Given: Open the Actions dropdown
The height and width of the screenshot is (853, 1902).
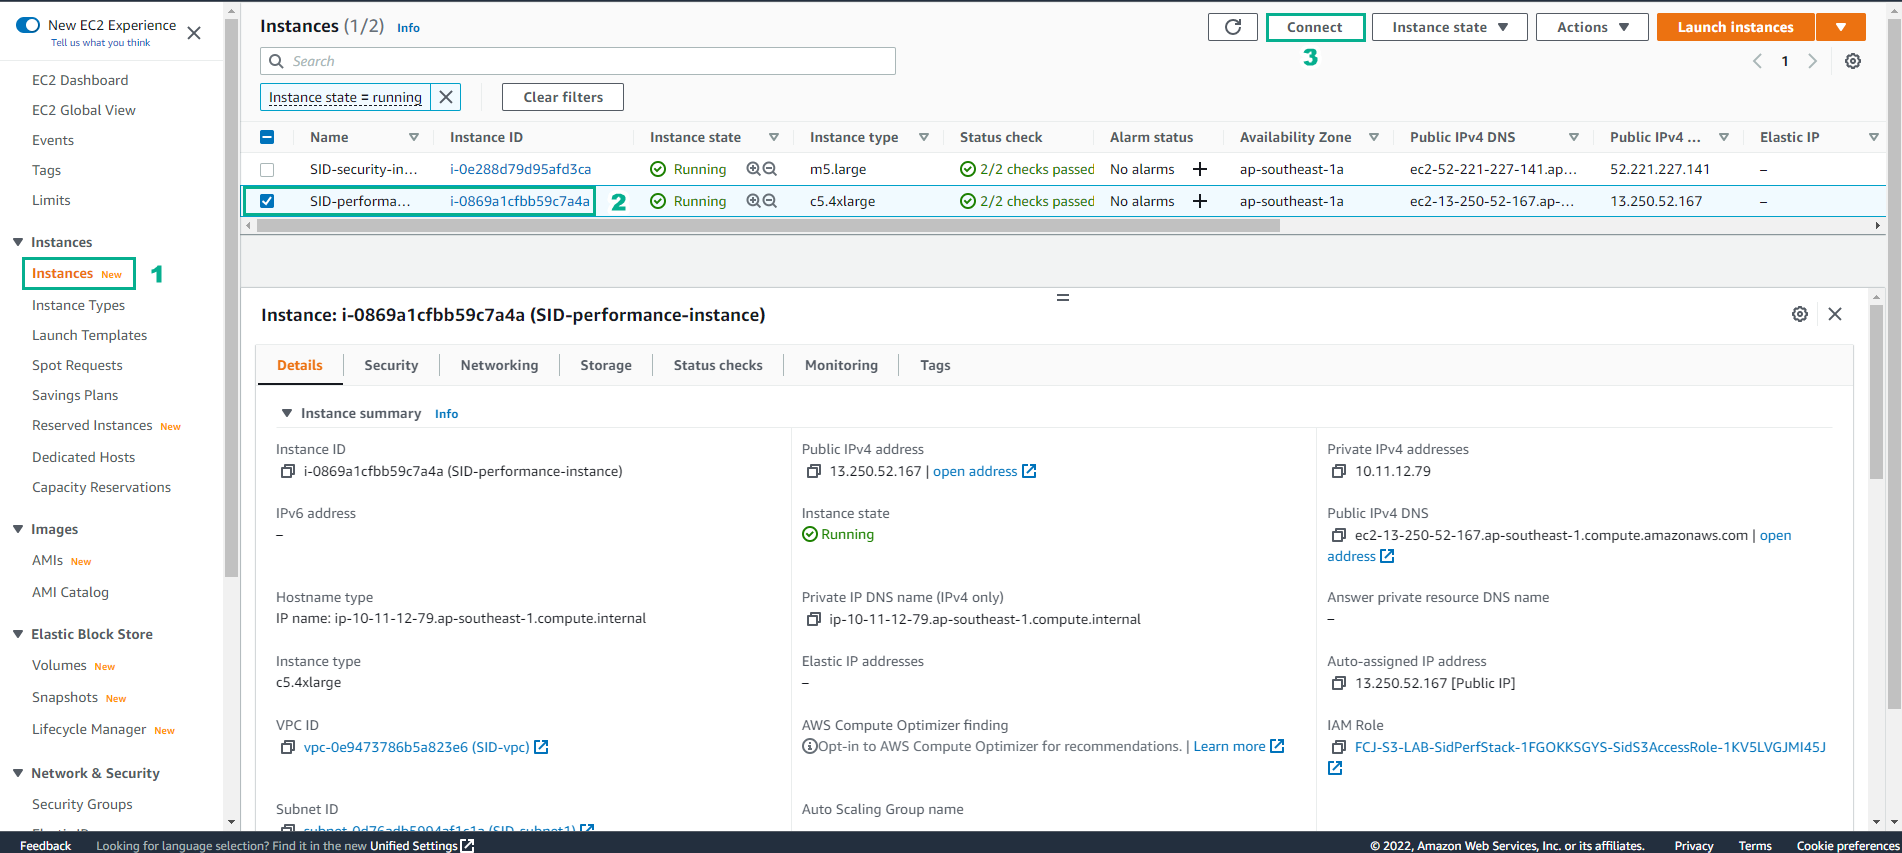Looking at the screenshot, I should pos(1592,27).
